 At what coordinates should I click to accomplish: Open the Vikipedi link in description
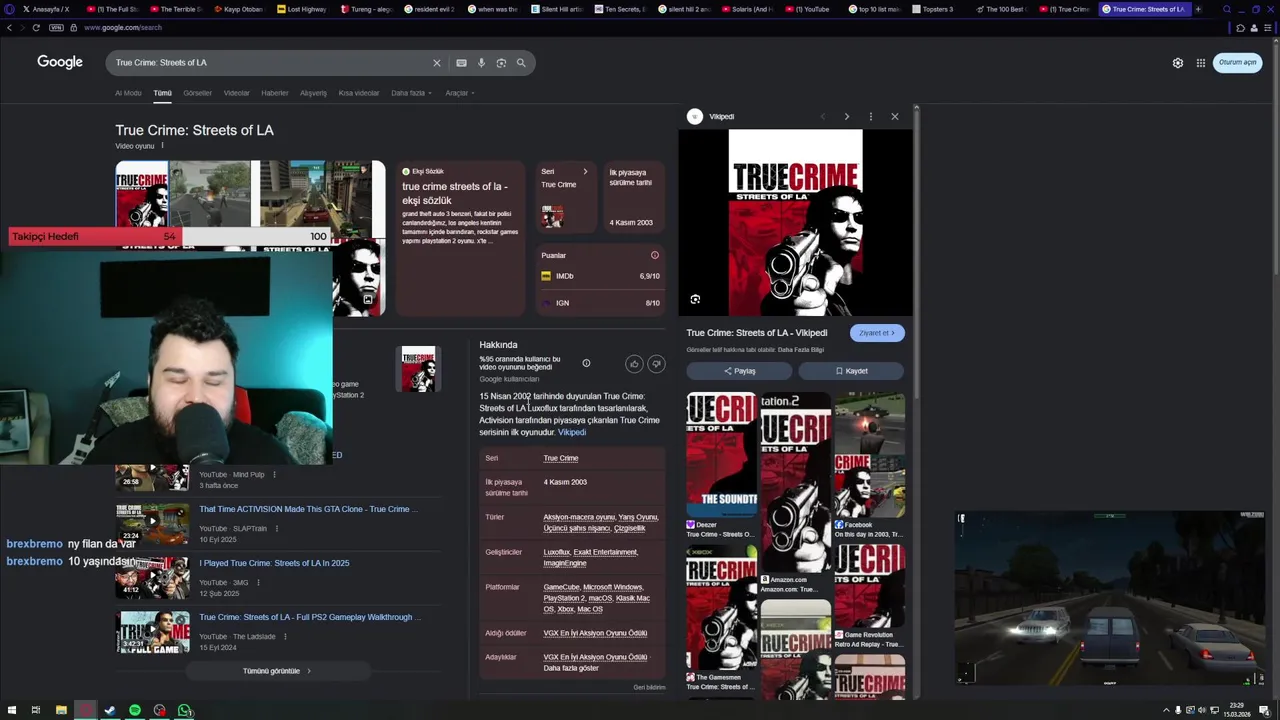[572, 432]
